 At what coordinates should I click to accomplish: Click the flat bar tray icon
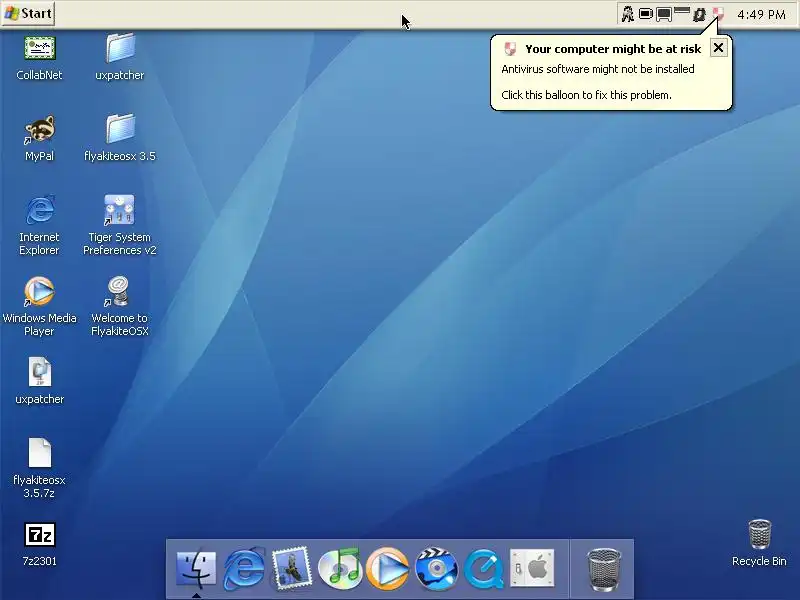pyautogui.click(x=682, y=10)
